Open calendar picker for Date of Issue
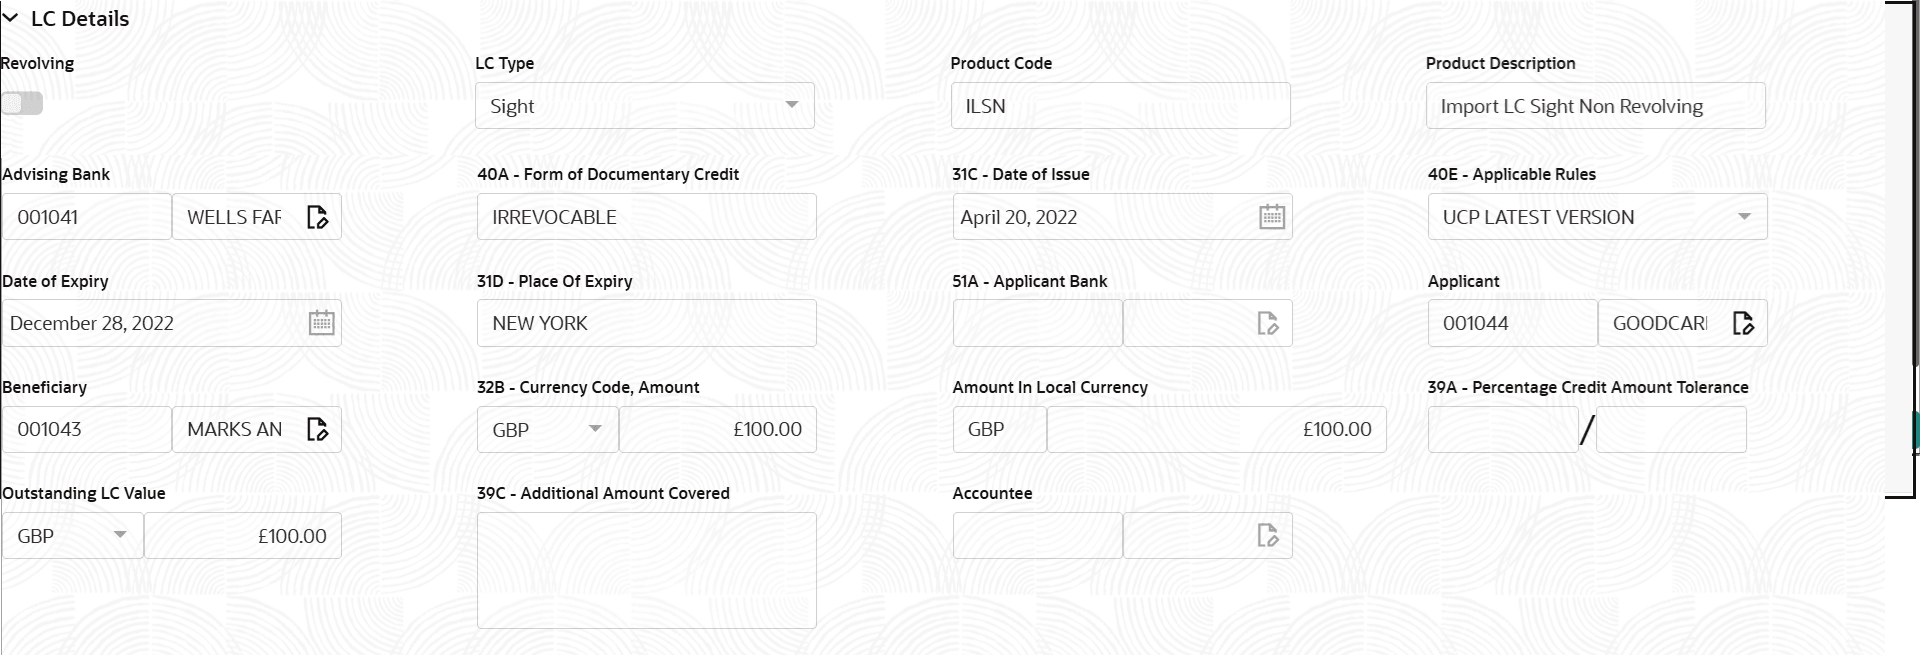This screenshot has width=1922, height=655. (x=1271, y=216)
